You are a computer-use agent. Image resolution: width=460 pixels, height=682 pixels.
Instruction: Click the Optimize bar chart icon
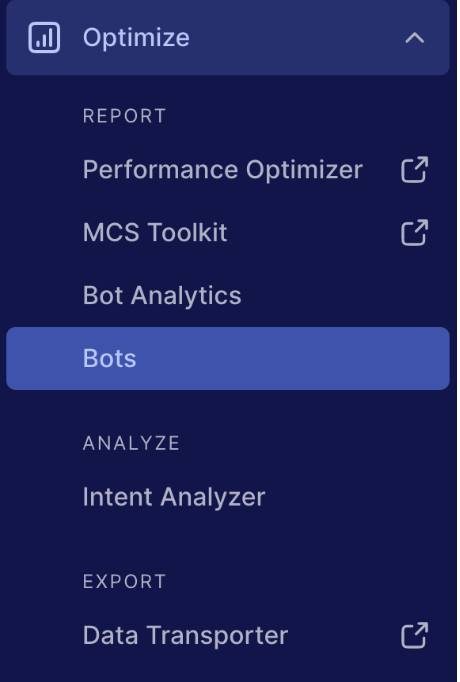click(44, 37)
